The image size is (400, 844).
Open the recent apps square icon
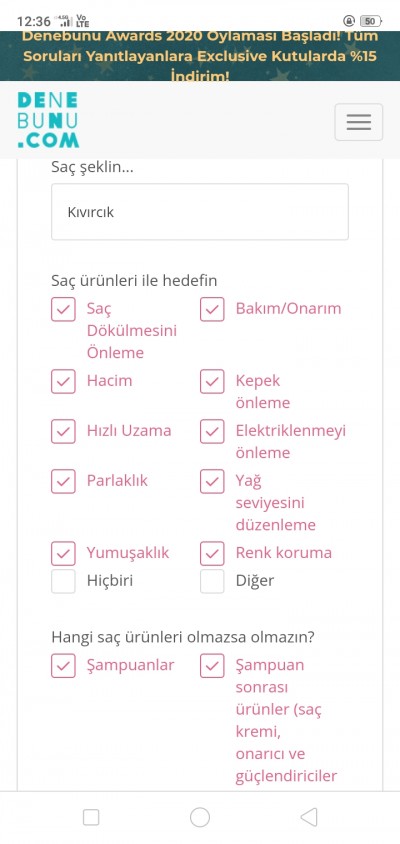(x=91, y=817)
